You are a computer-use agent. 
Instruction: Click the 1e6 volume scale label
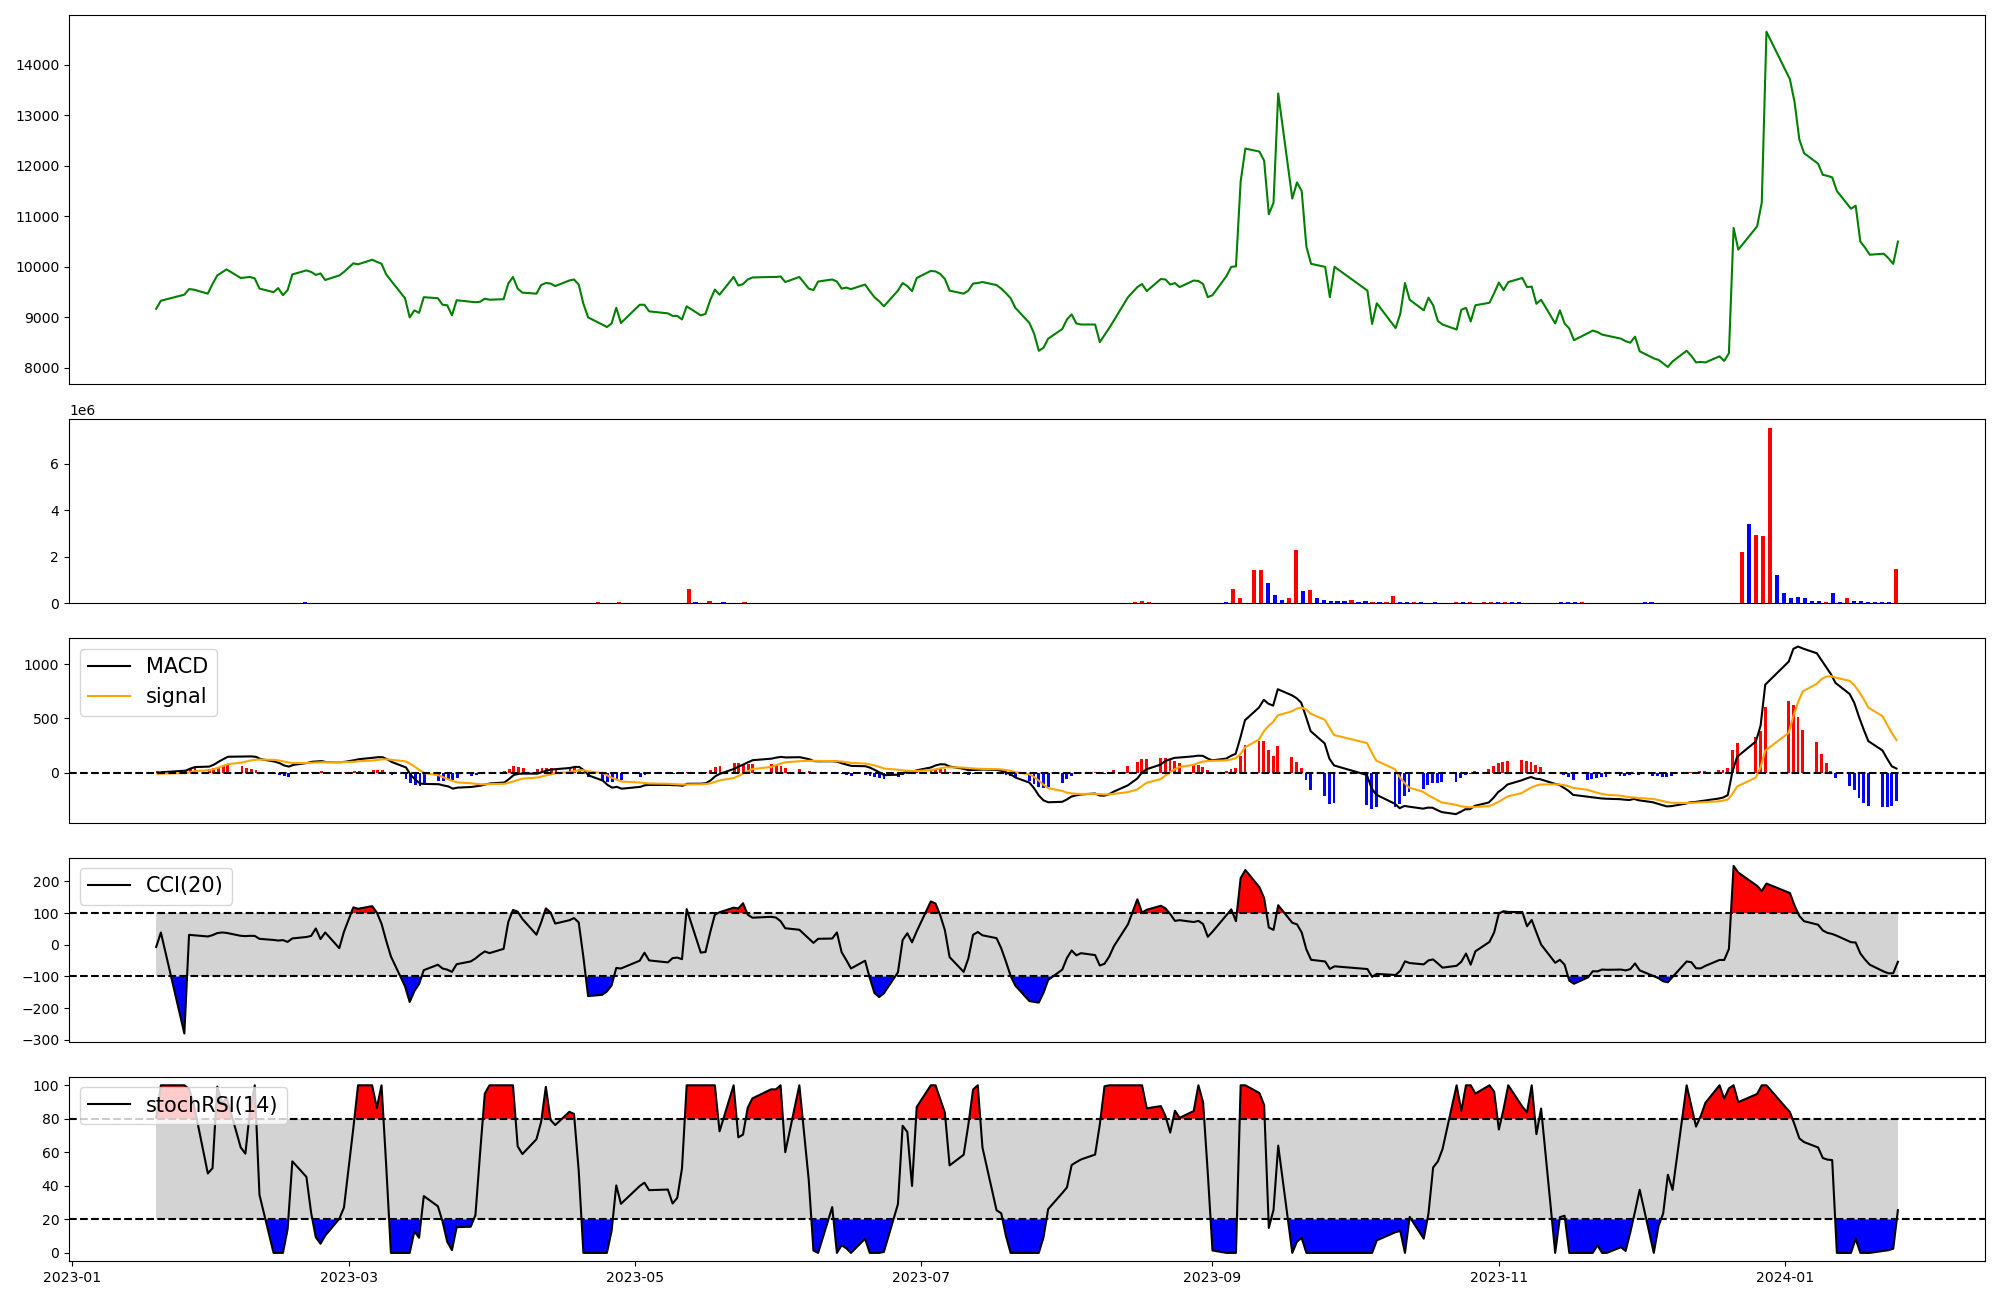coord(82,410)
